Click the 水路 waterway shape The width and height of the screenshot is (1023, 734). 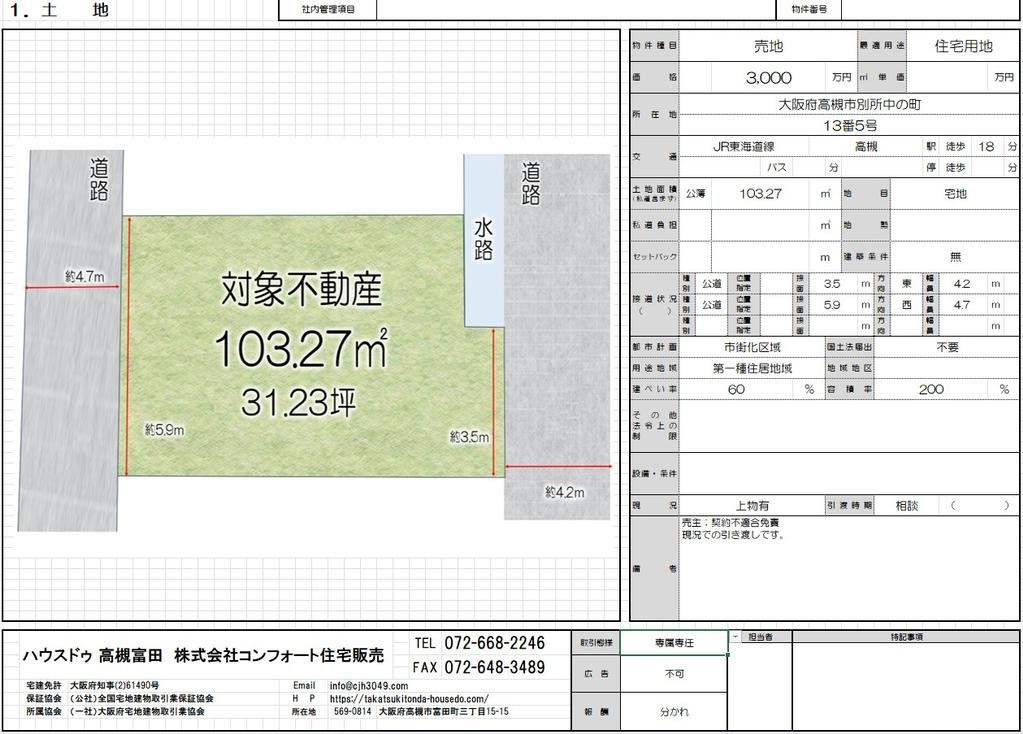483,239
